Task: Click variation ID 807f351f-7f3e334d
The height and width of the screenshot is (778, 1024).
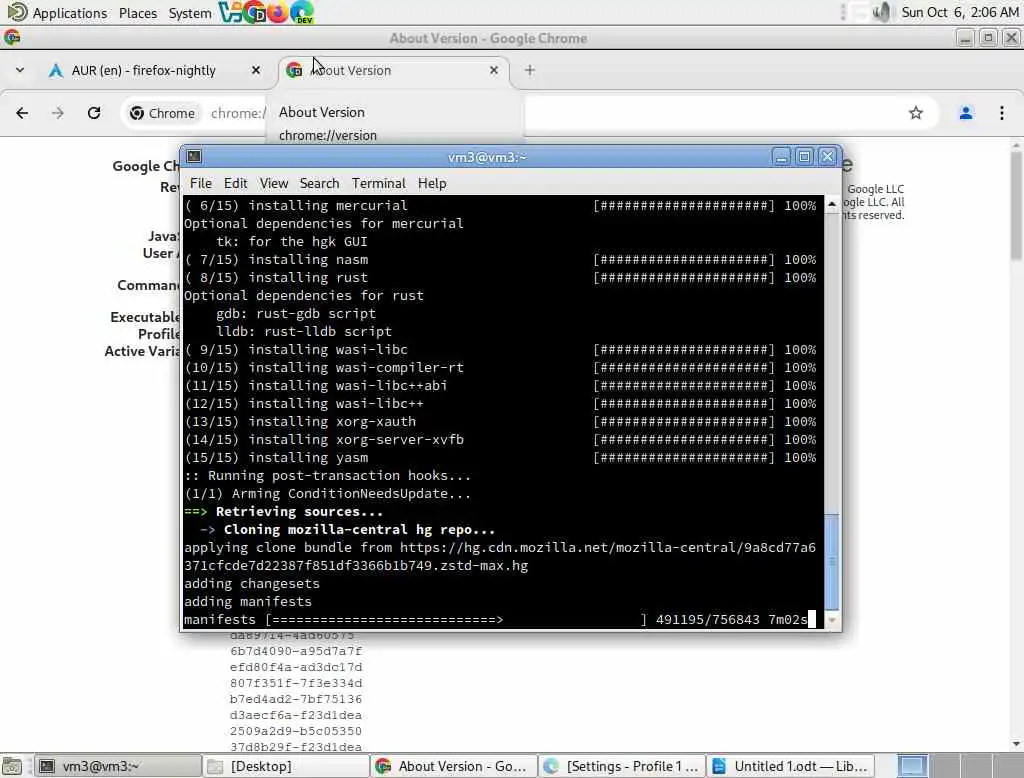Action: tap(296, 683)
